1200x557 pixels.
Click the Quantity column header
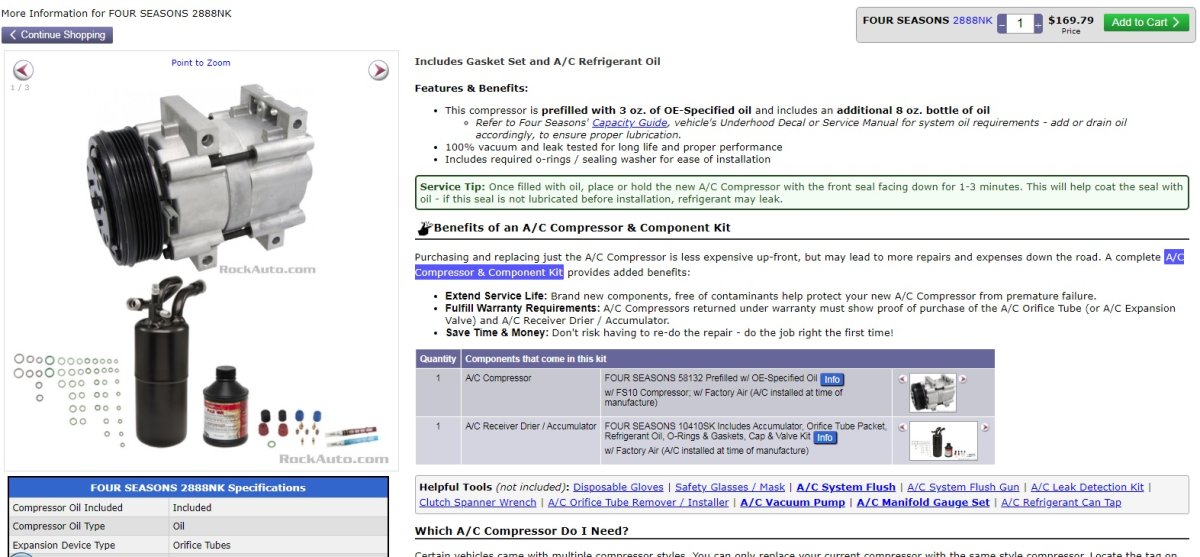(438, 359)
